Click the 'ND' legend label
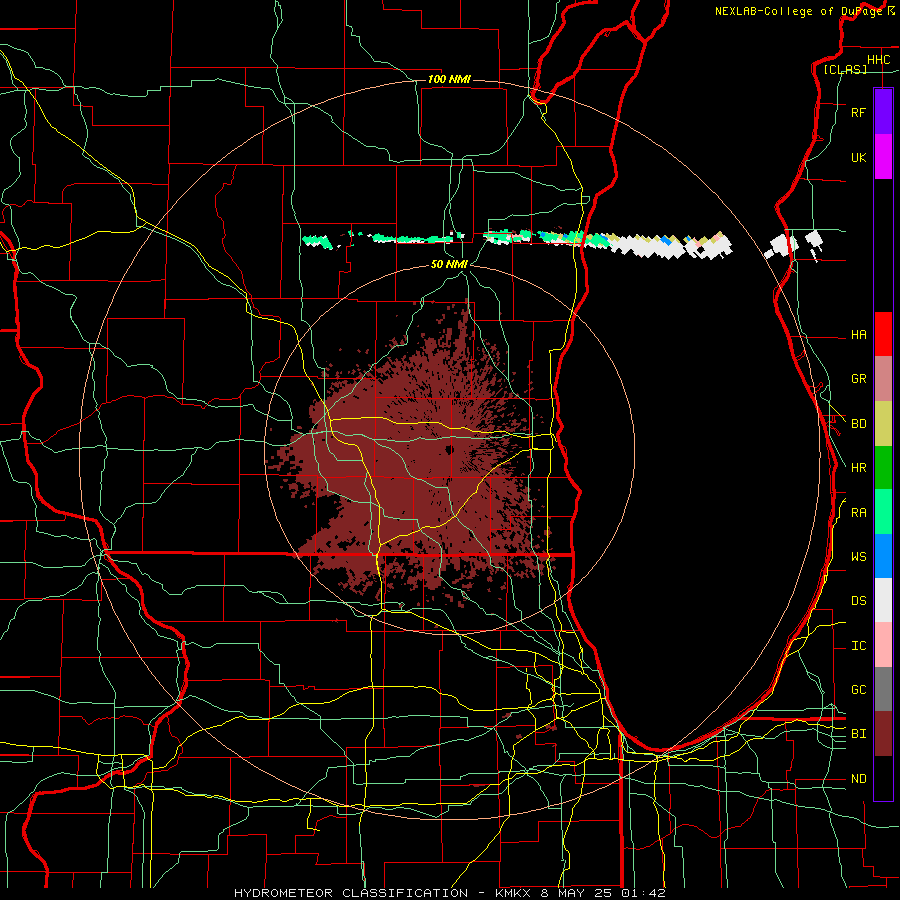Image resolution: width=900 pixels, height=900 pixels. (858, 779)
